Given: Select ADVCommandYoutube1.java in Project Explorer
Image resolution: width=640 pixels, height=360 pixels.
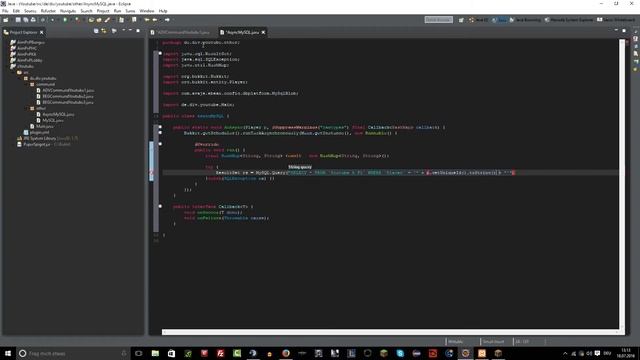Looking at the screenshot, I should pos(65,90).
